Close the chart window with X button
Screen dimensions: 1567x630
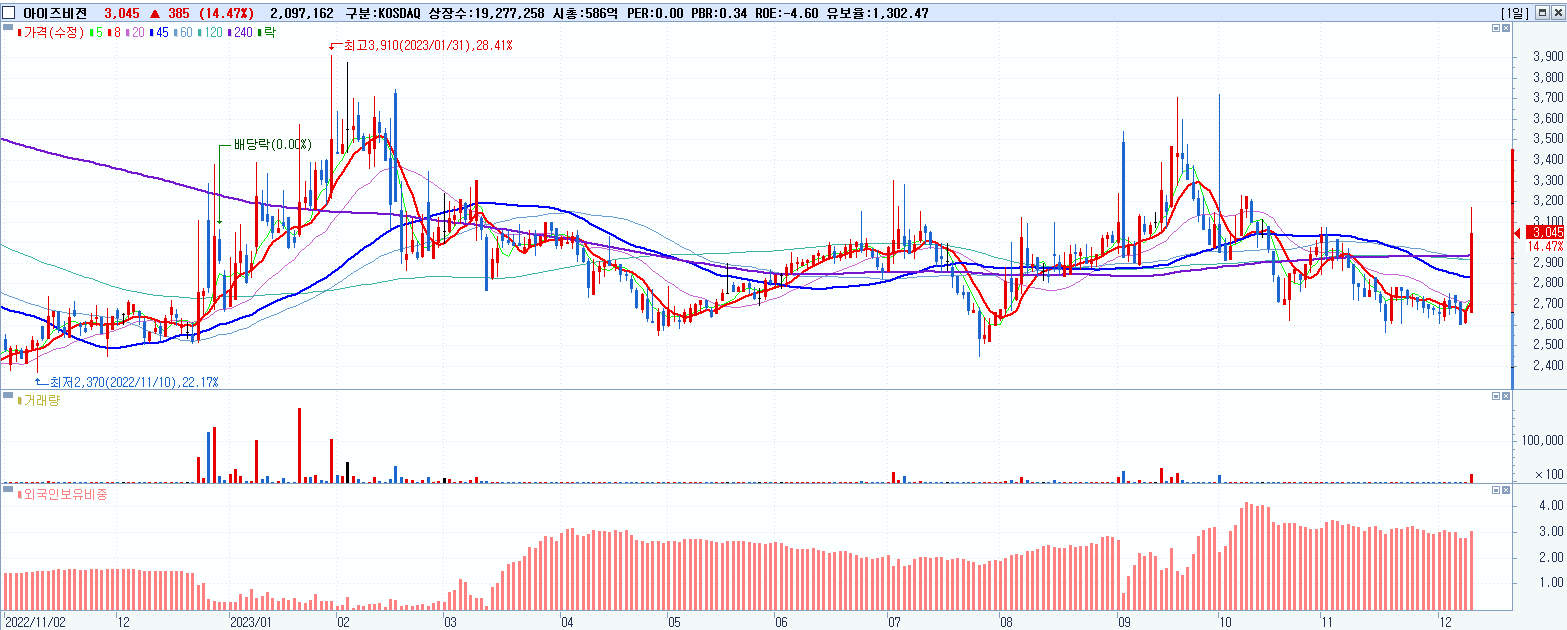point(1557,13)
